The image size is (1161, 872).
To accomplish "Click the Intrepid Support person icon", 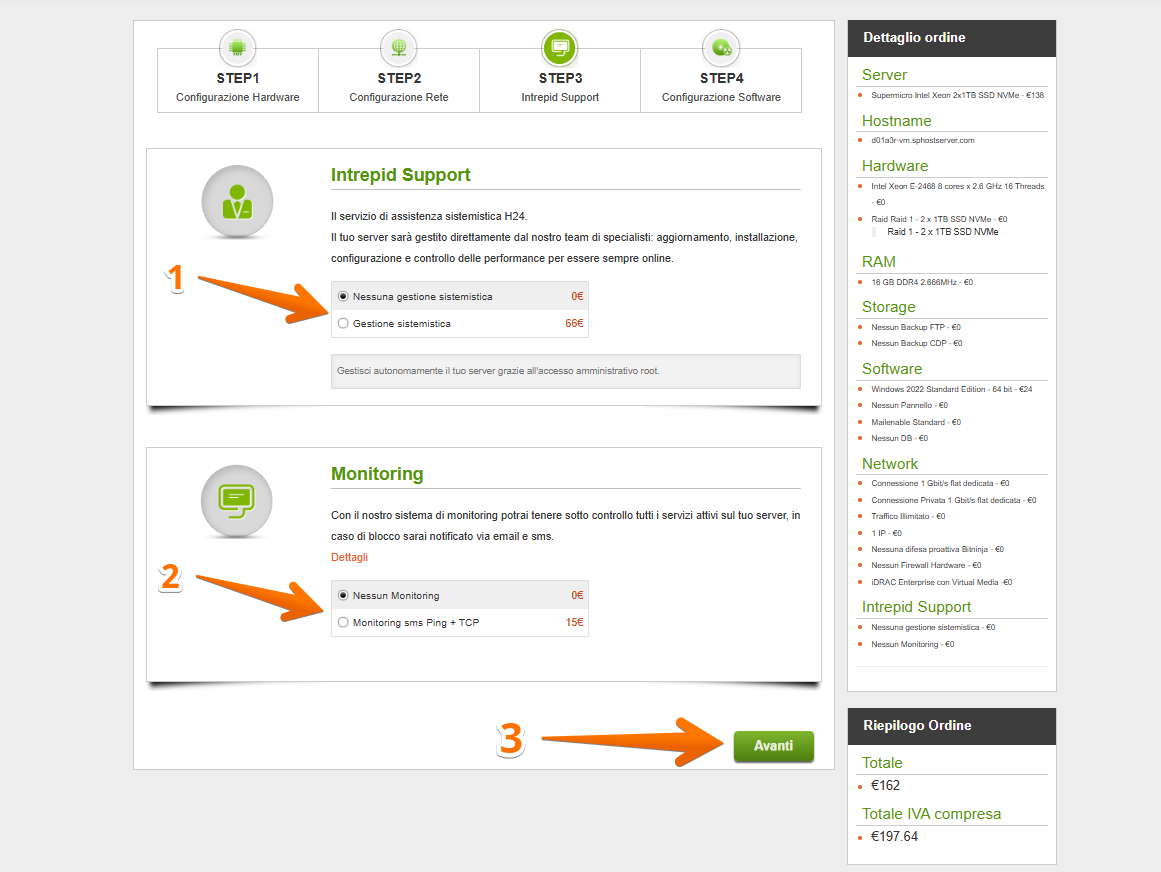I will (237, 201).
